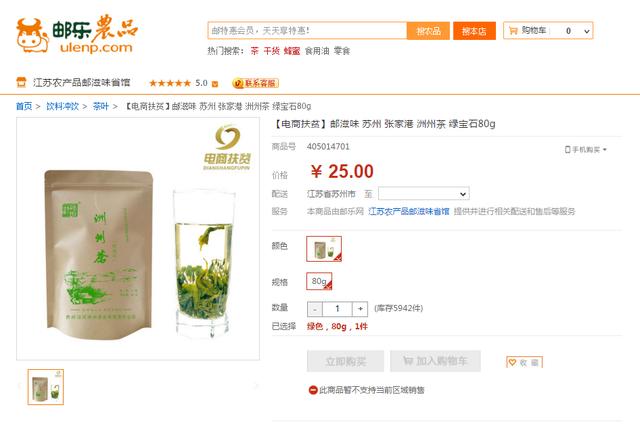This screenshot has width=640, height=426.
Task: Select the 80g specification option
Action: click(x=319, y=281)
